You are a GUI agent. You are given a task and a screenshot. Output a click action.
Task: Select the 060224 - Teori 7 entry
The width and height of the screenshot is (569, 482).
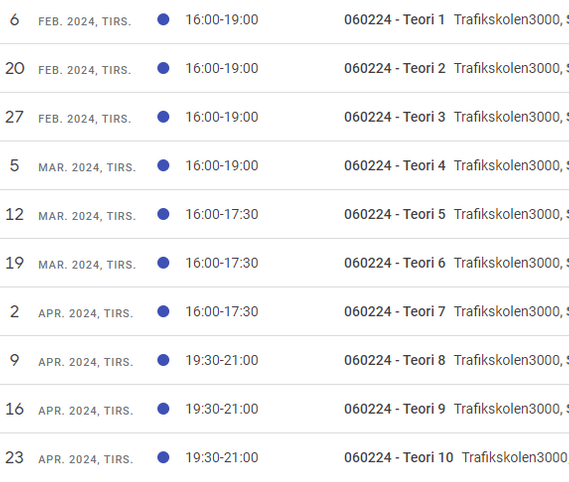[x=394, y=311]
